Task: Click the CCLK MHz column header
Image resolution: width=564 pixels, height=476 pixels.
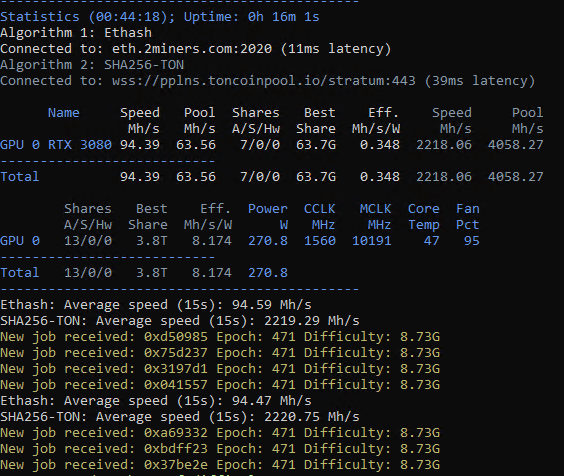Action: point(319,217)
